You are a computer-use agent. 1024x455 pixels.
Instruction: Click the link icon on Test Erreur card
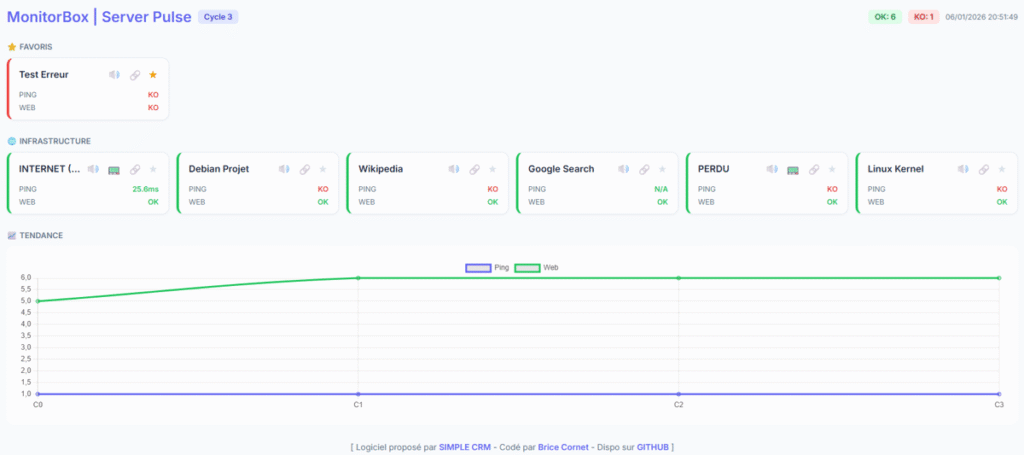tap(135, 75)
